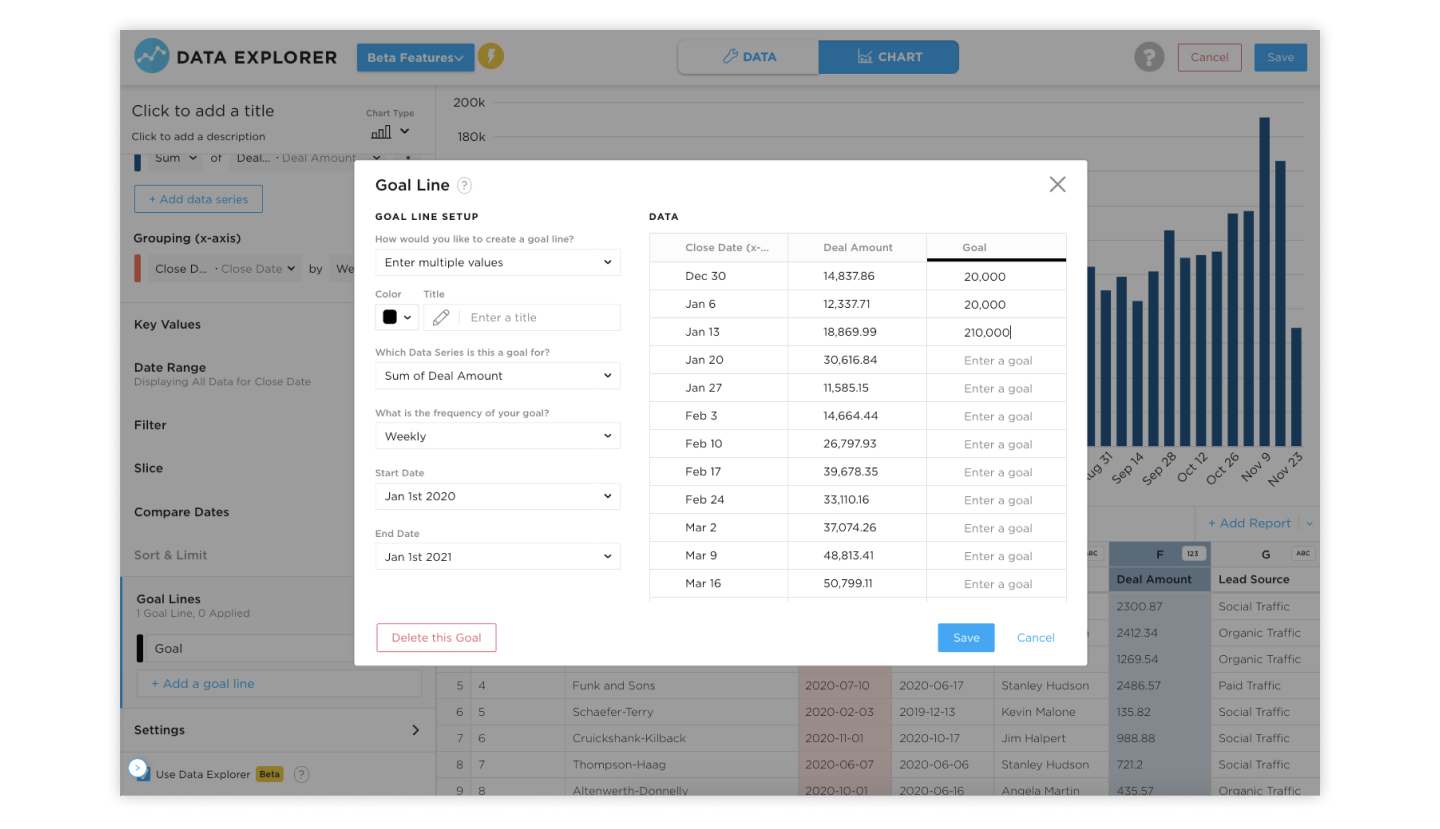1440x829 pixels.
Task: Open Sum of Deal Amount series dropdown
Action: (497, 376)
